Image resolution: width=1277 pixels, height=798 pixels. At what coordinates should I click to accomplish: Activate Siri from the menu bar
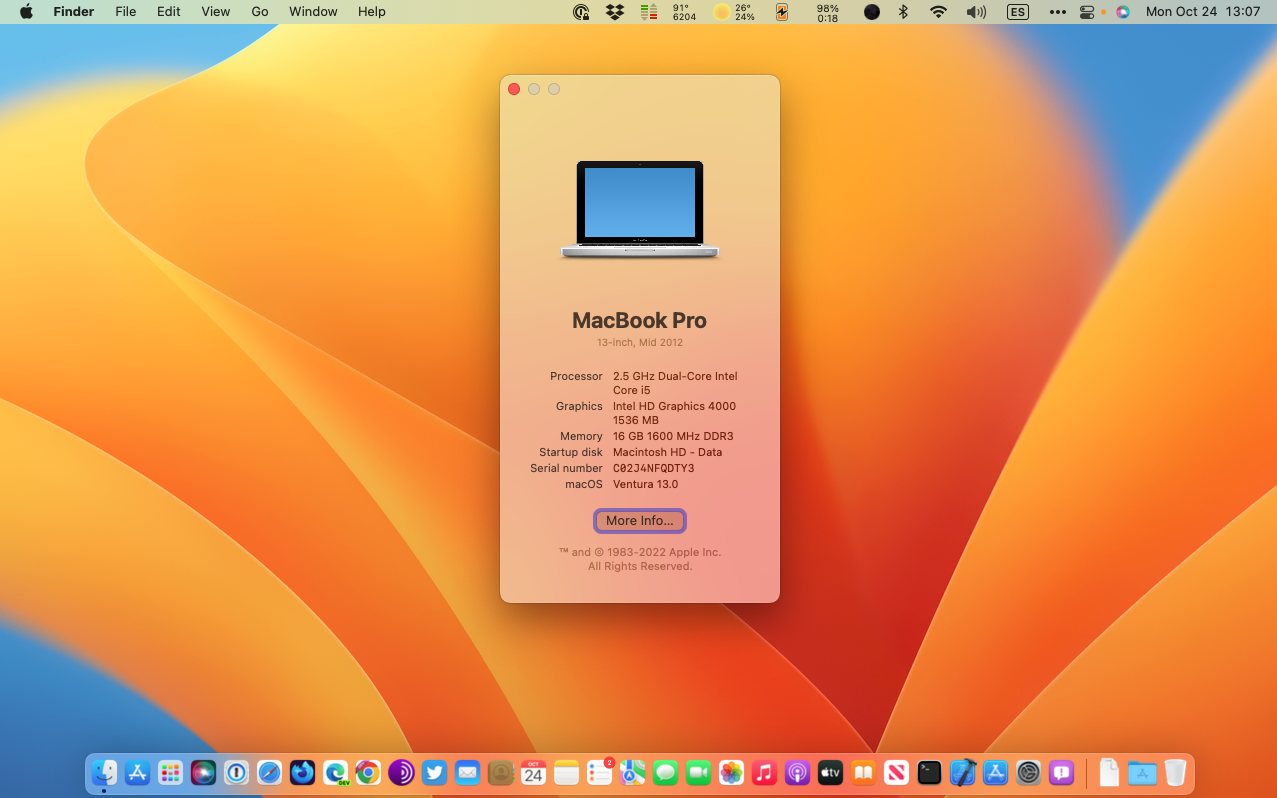click(1123, 12)
